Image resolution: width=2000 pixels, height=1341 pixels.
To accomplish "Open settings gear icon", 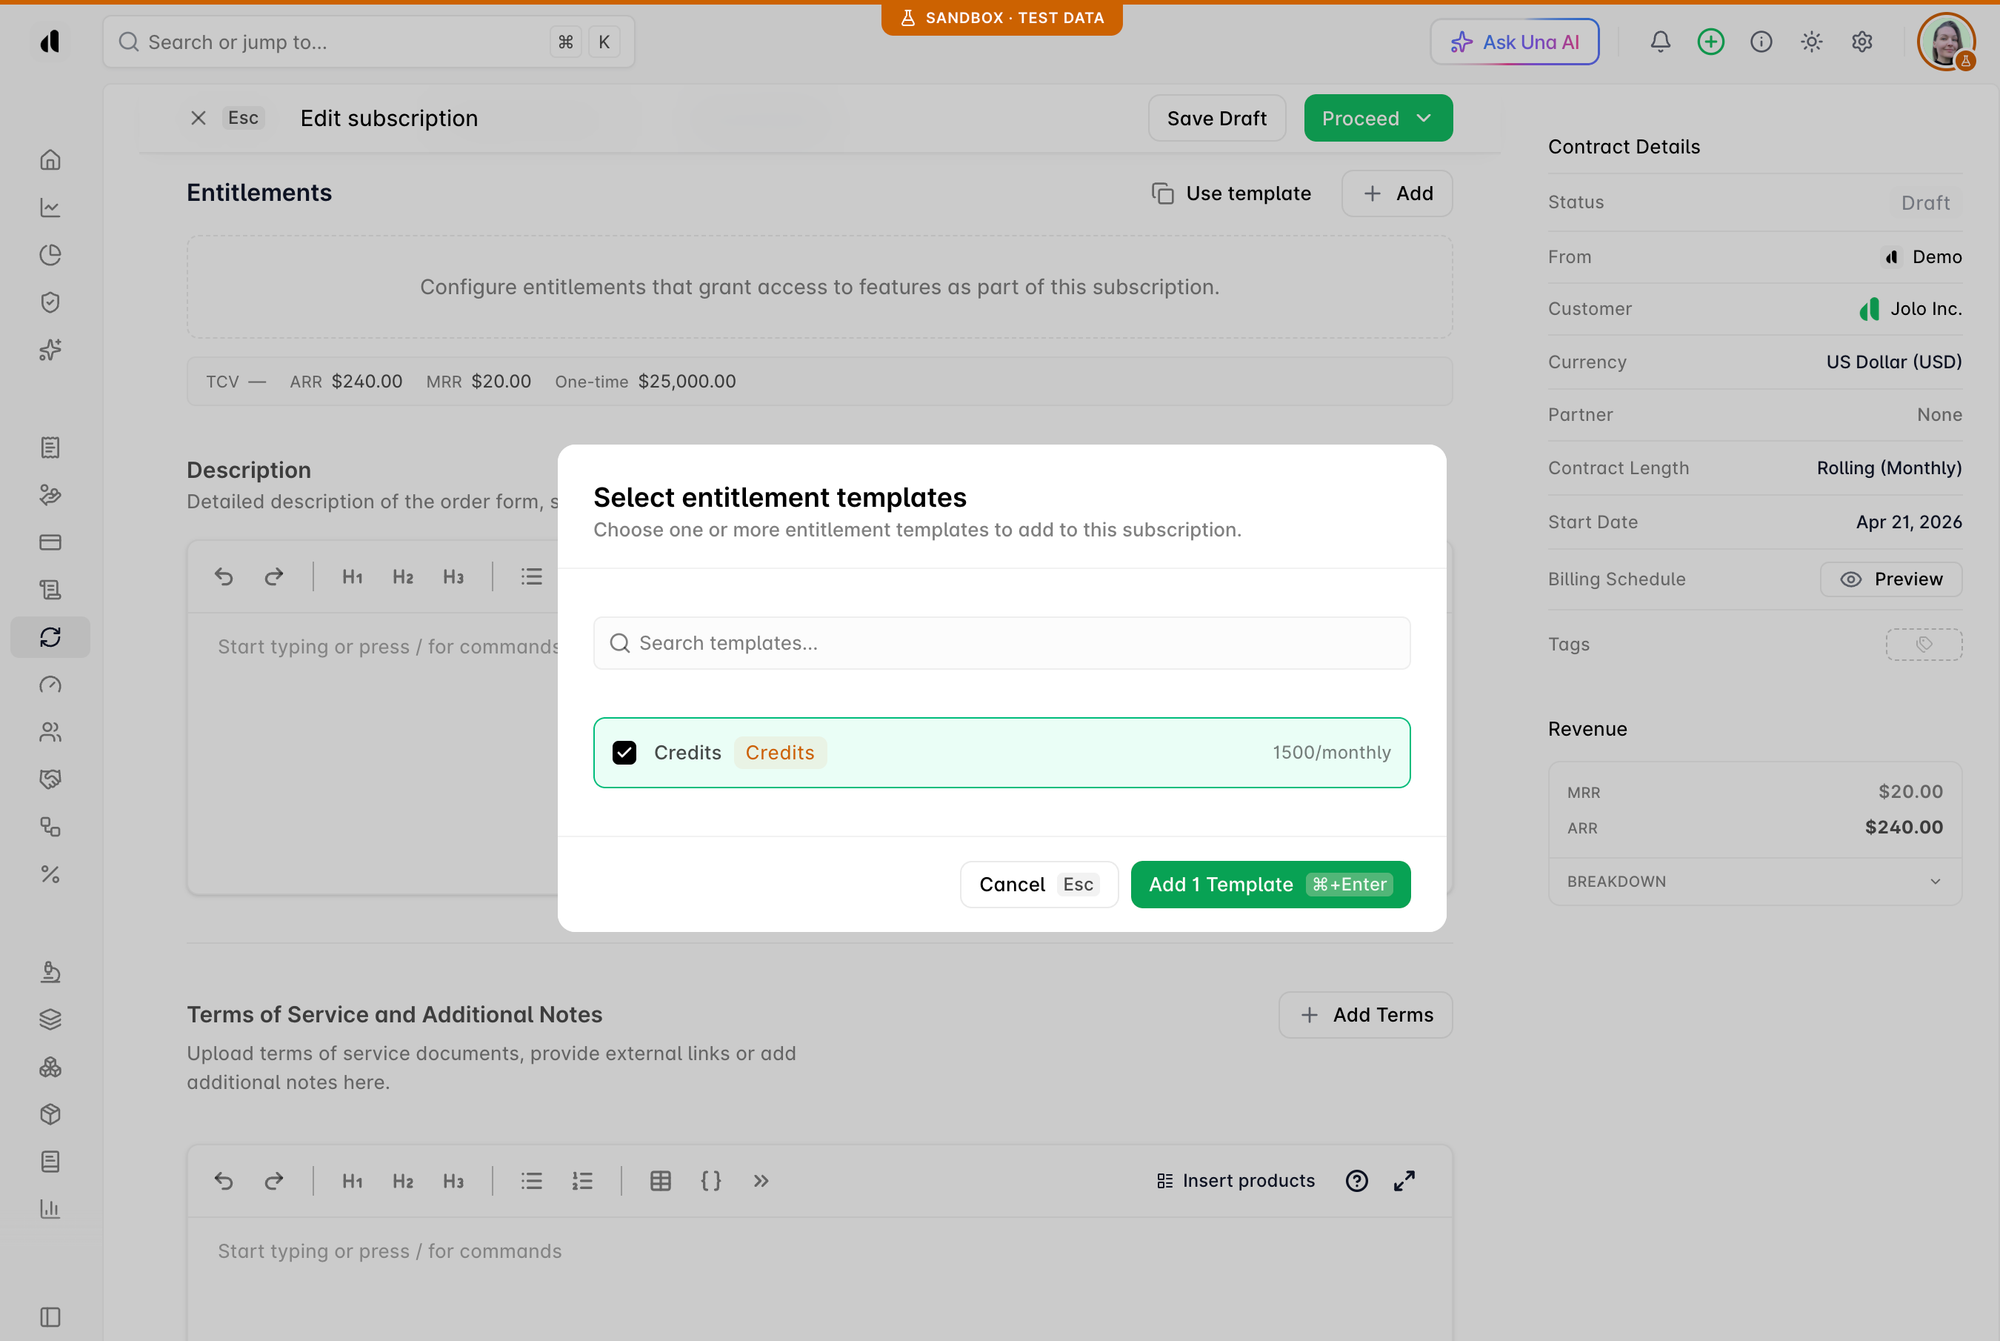I will click(1861, 42).
